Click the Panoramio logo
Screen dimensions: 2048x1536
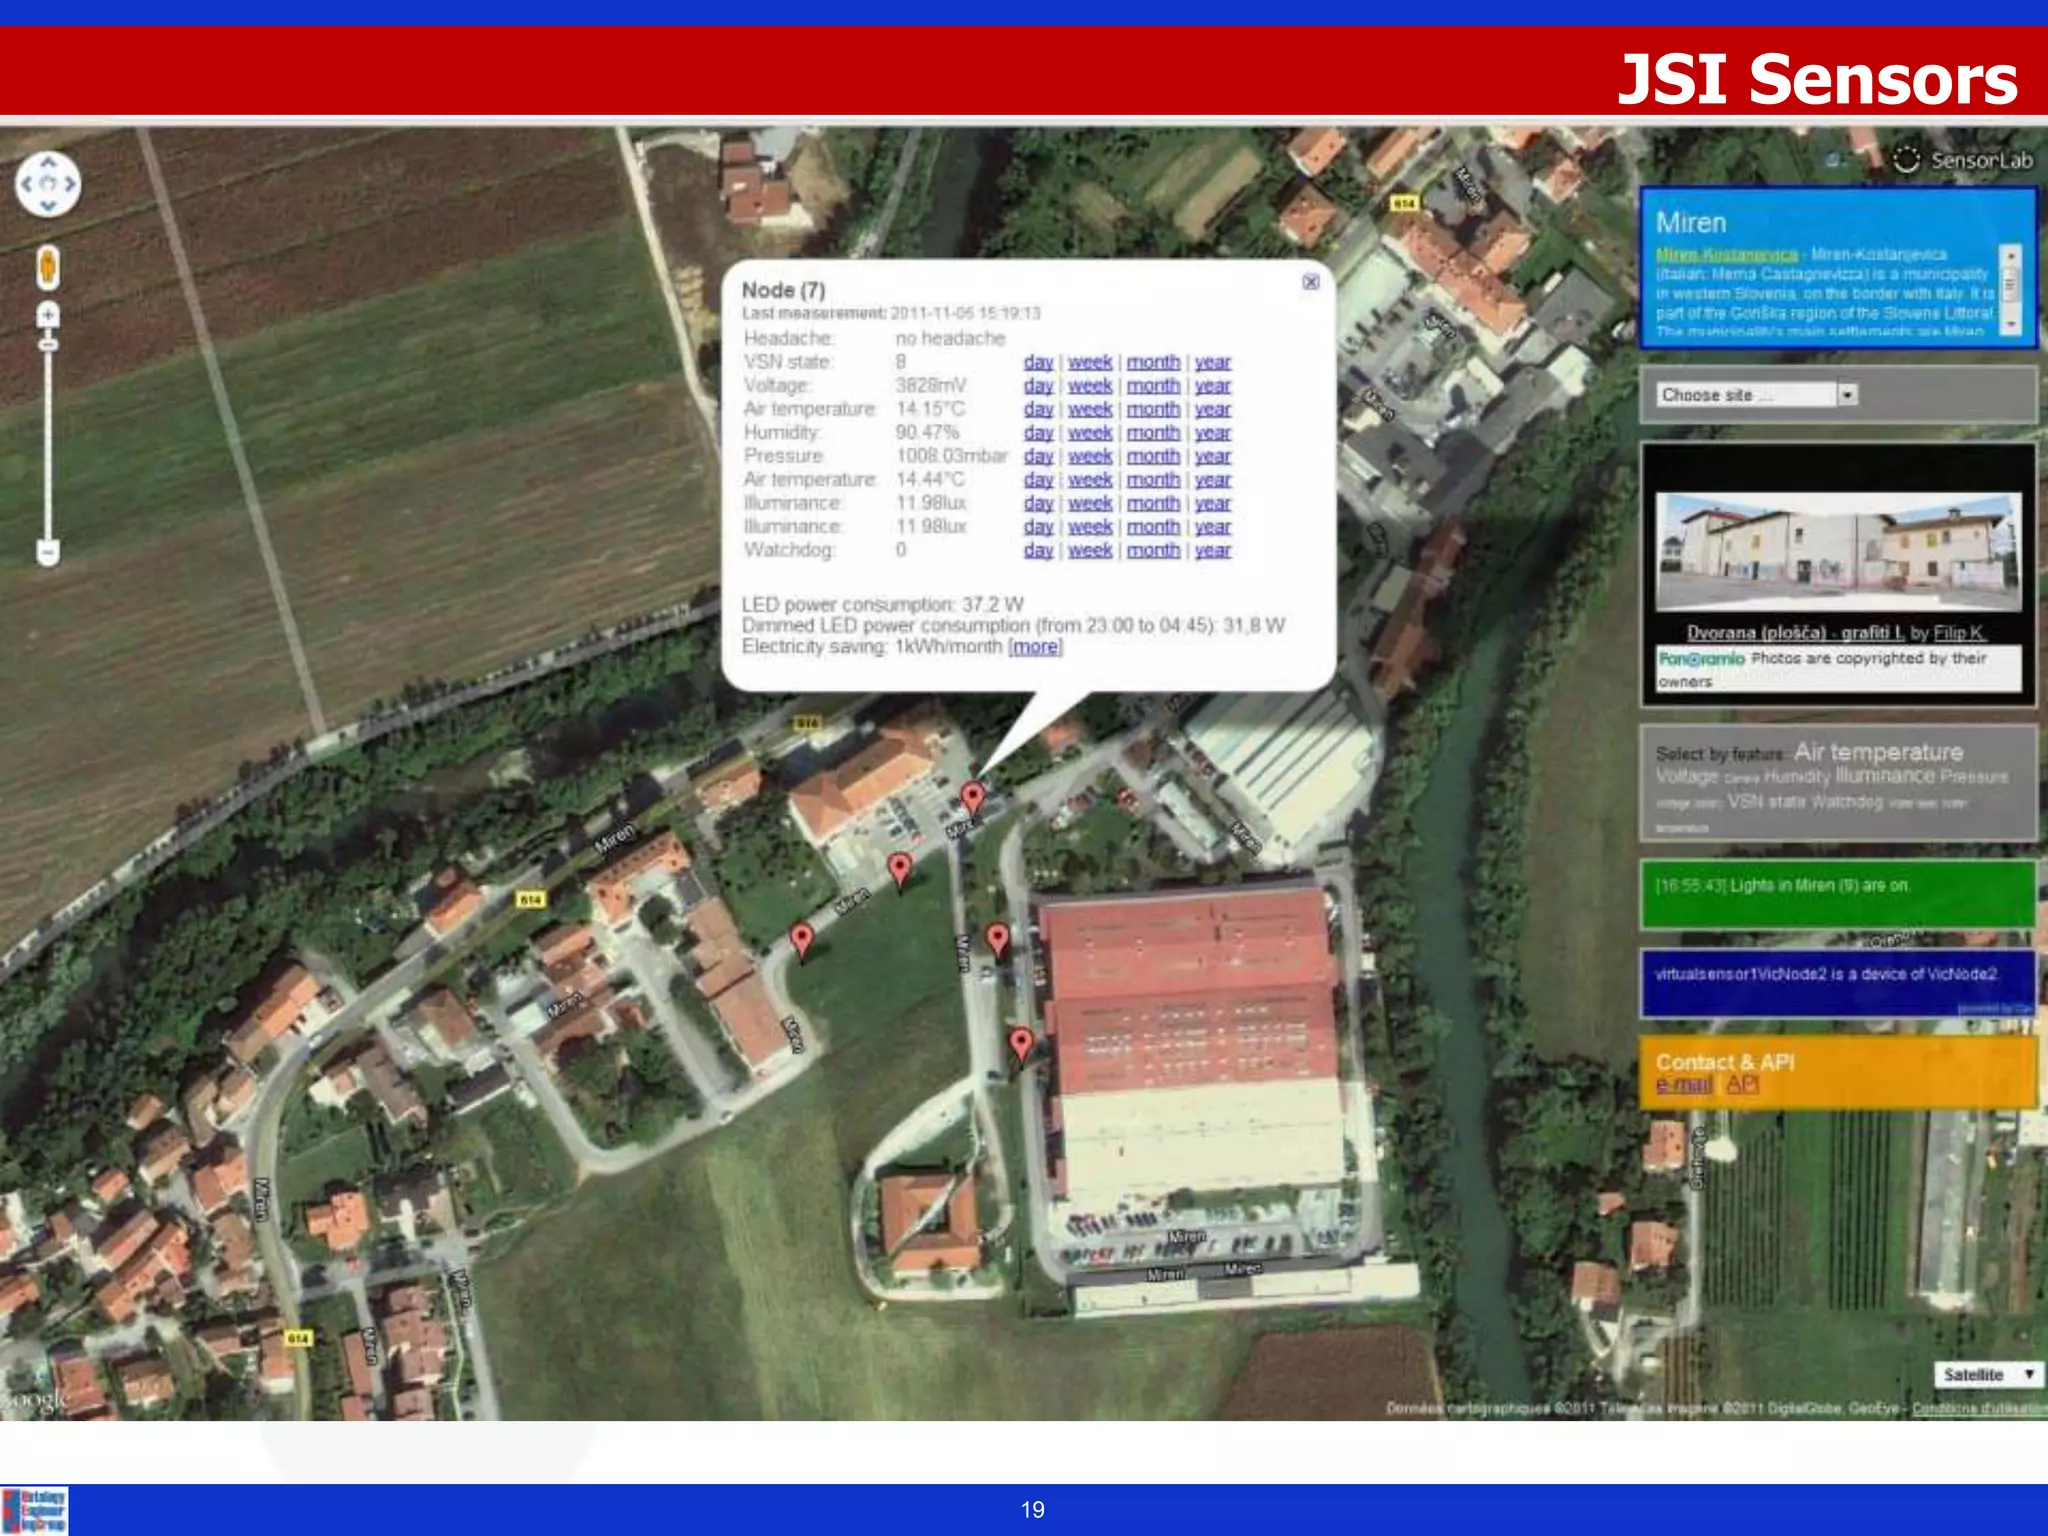[x=1701, y=658]
